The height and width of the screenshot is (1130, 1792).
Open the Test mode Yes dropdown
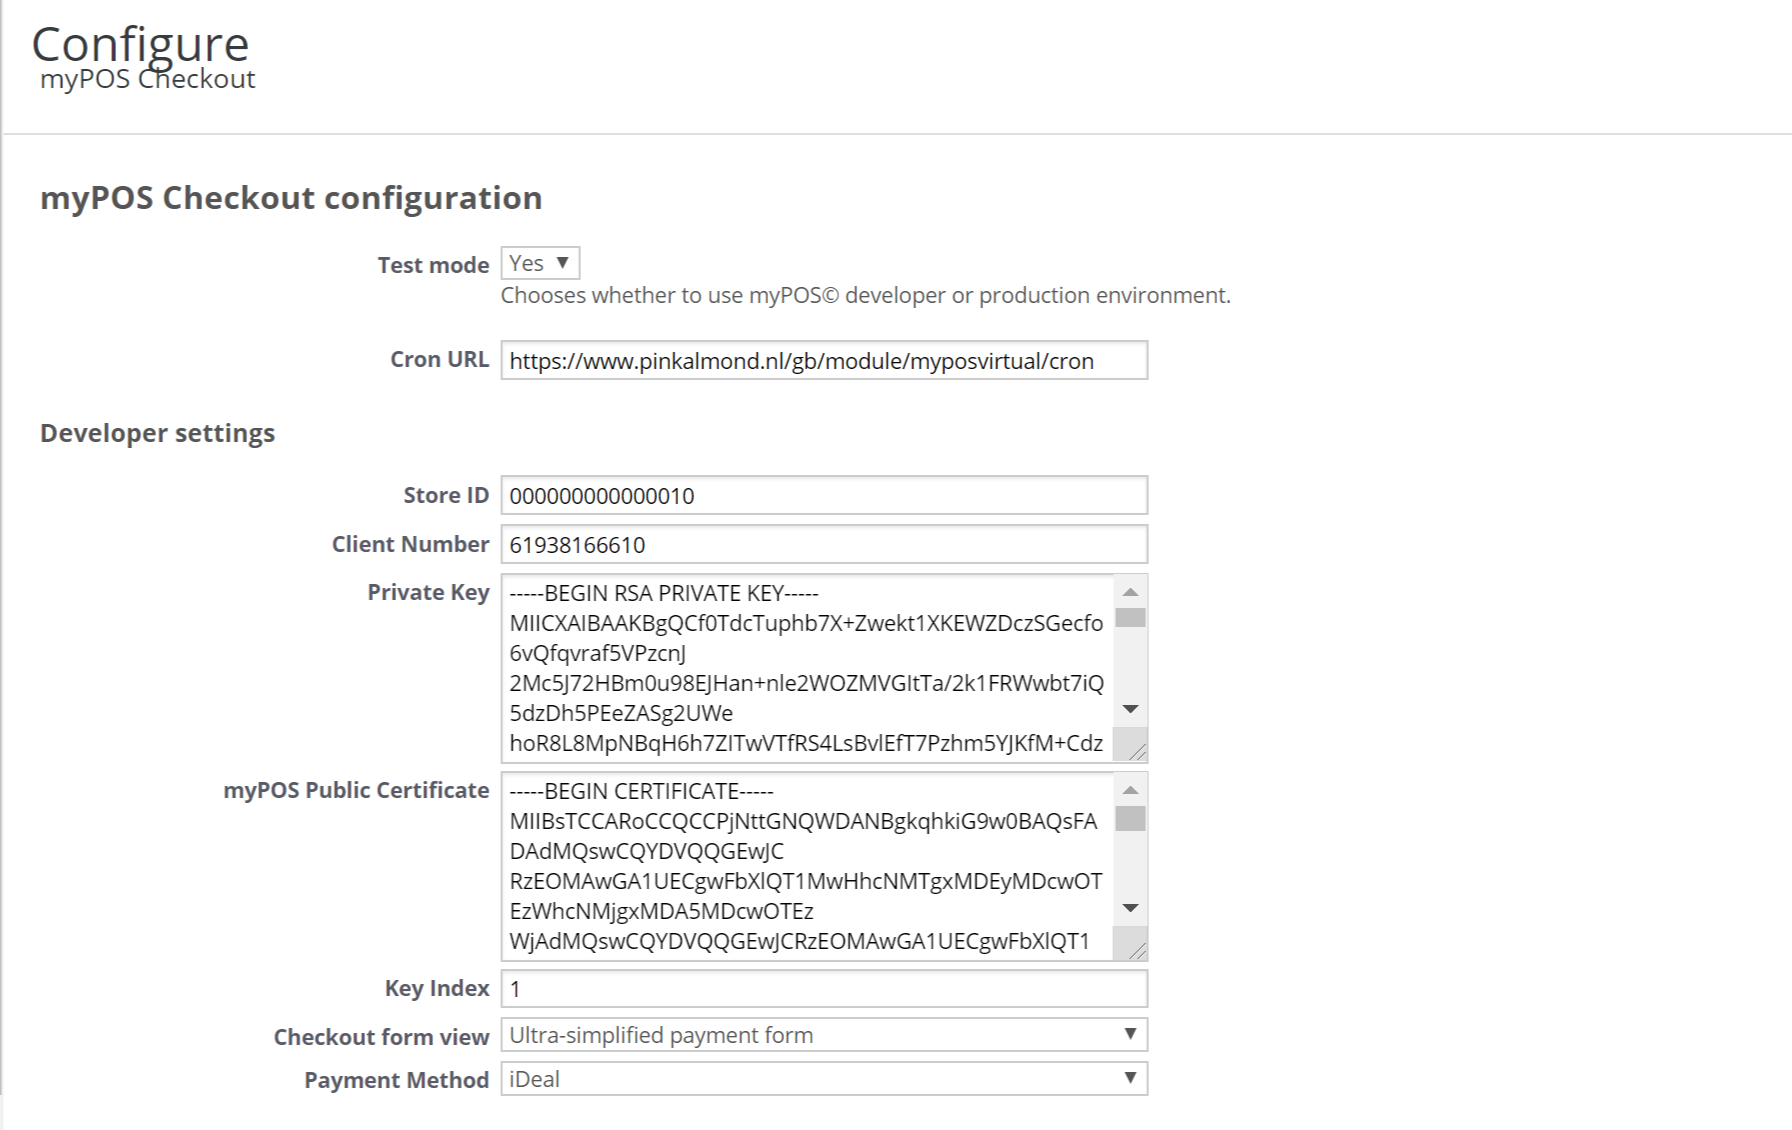click(540, 263)
